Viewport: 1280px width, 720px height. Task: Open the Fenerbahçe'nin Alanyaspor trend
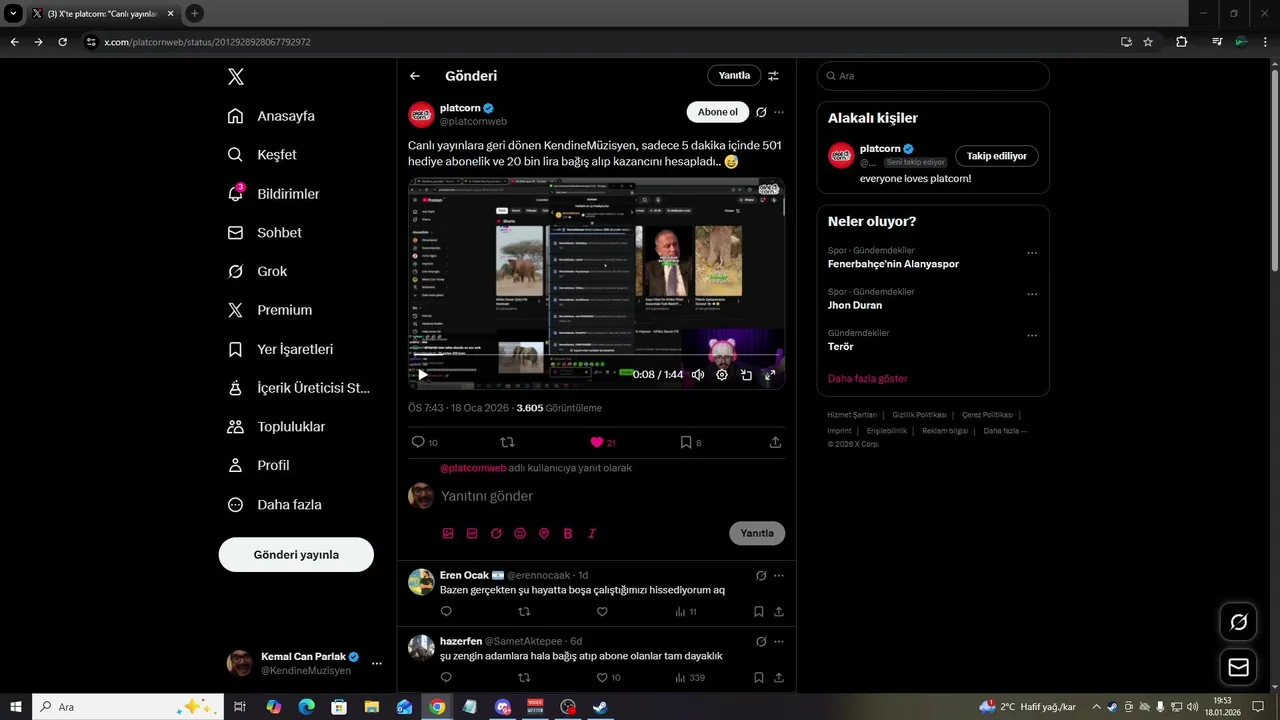(x=893, y=264)
